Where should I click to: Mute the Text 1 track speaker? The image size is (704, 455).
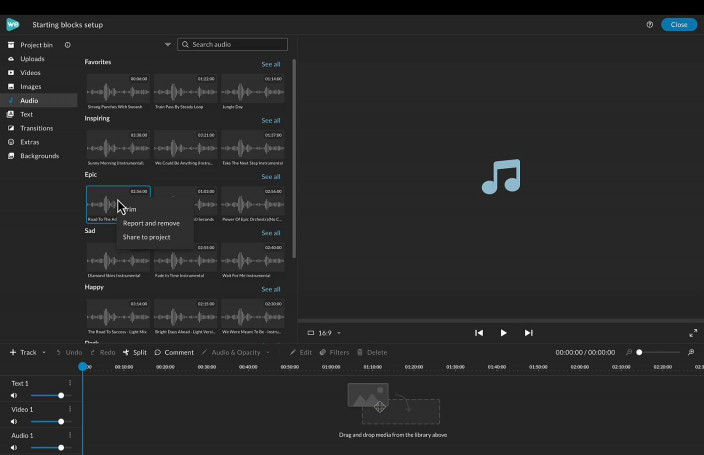click(15, 395)
